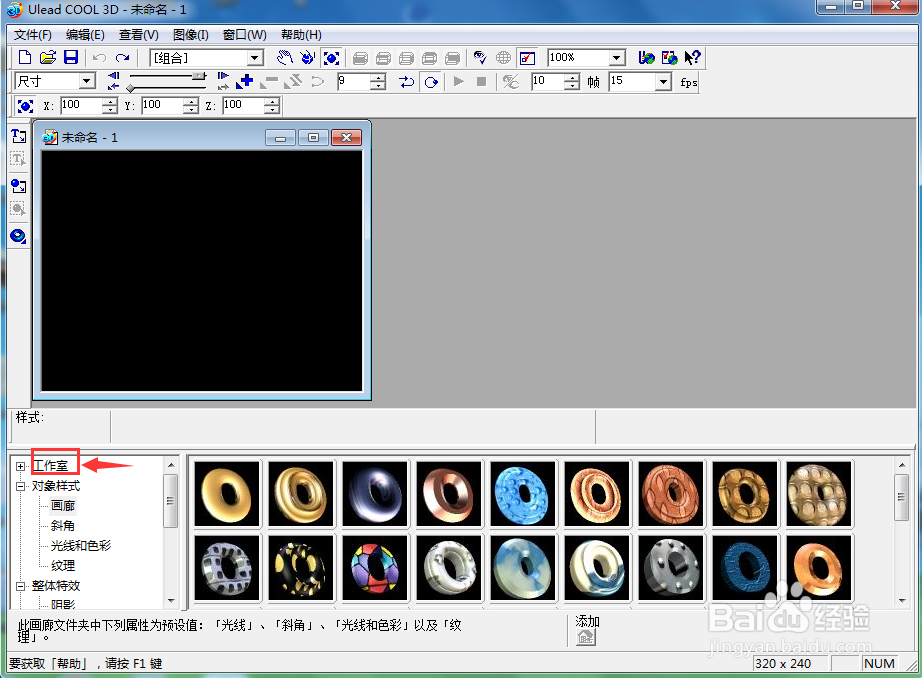Viewport: 922px width, 678px height.
Task: Click the gallery vertical scrollbar down arrow
Action: [901, 600]
